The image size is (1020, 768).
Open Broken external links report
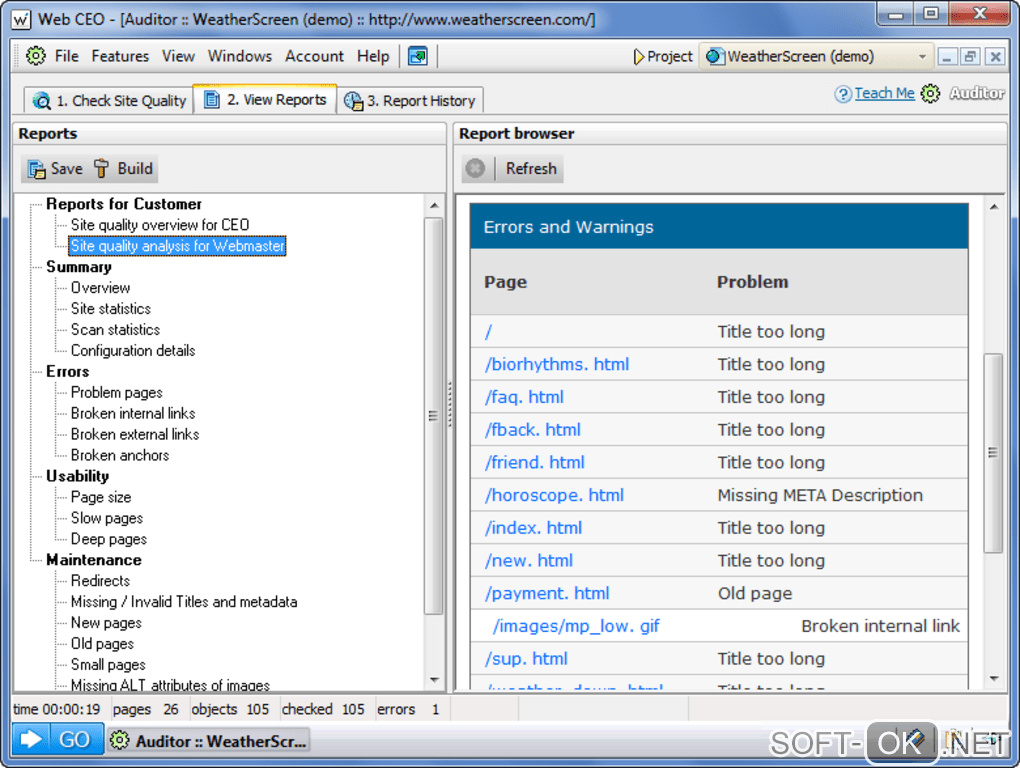tap(135, 434)
